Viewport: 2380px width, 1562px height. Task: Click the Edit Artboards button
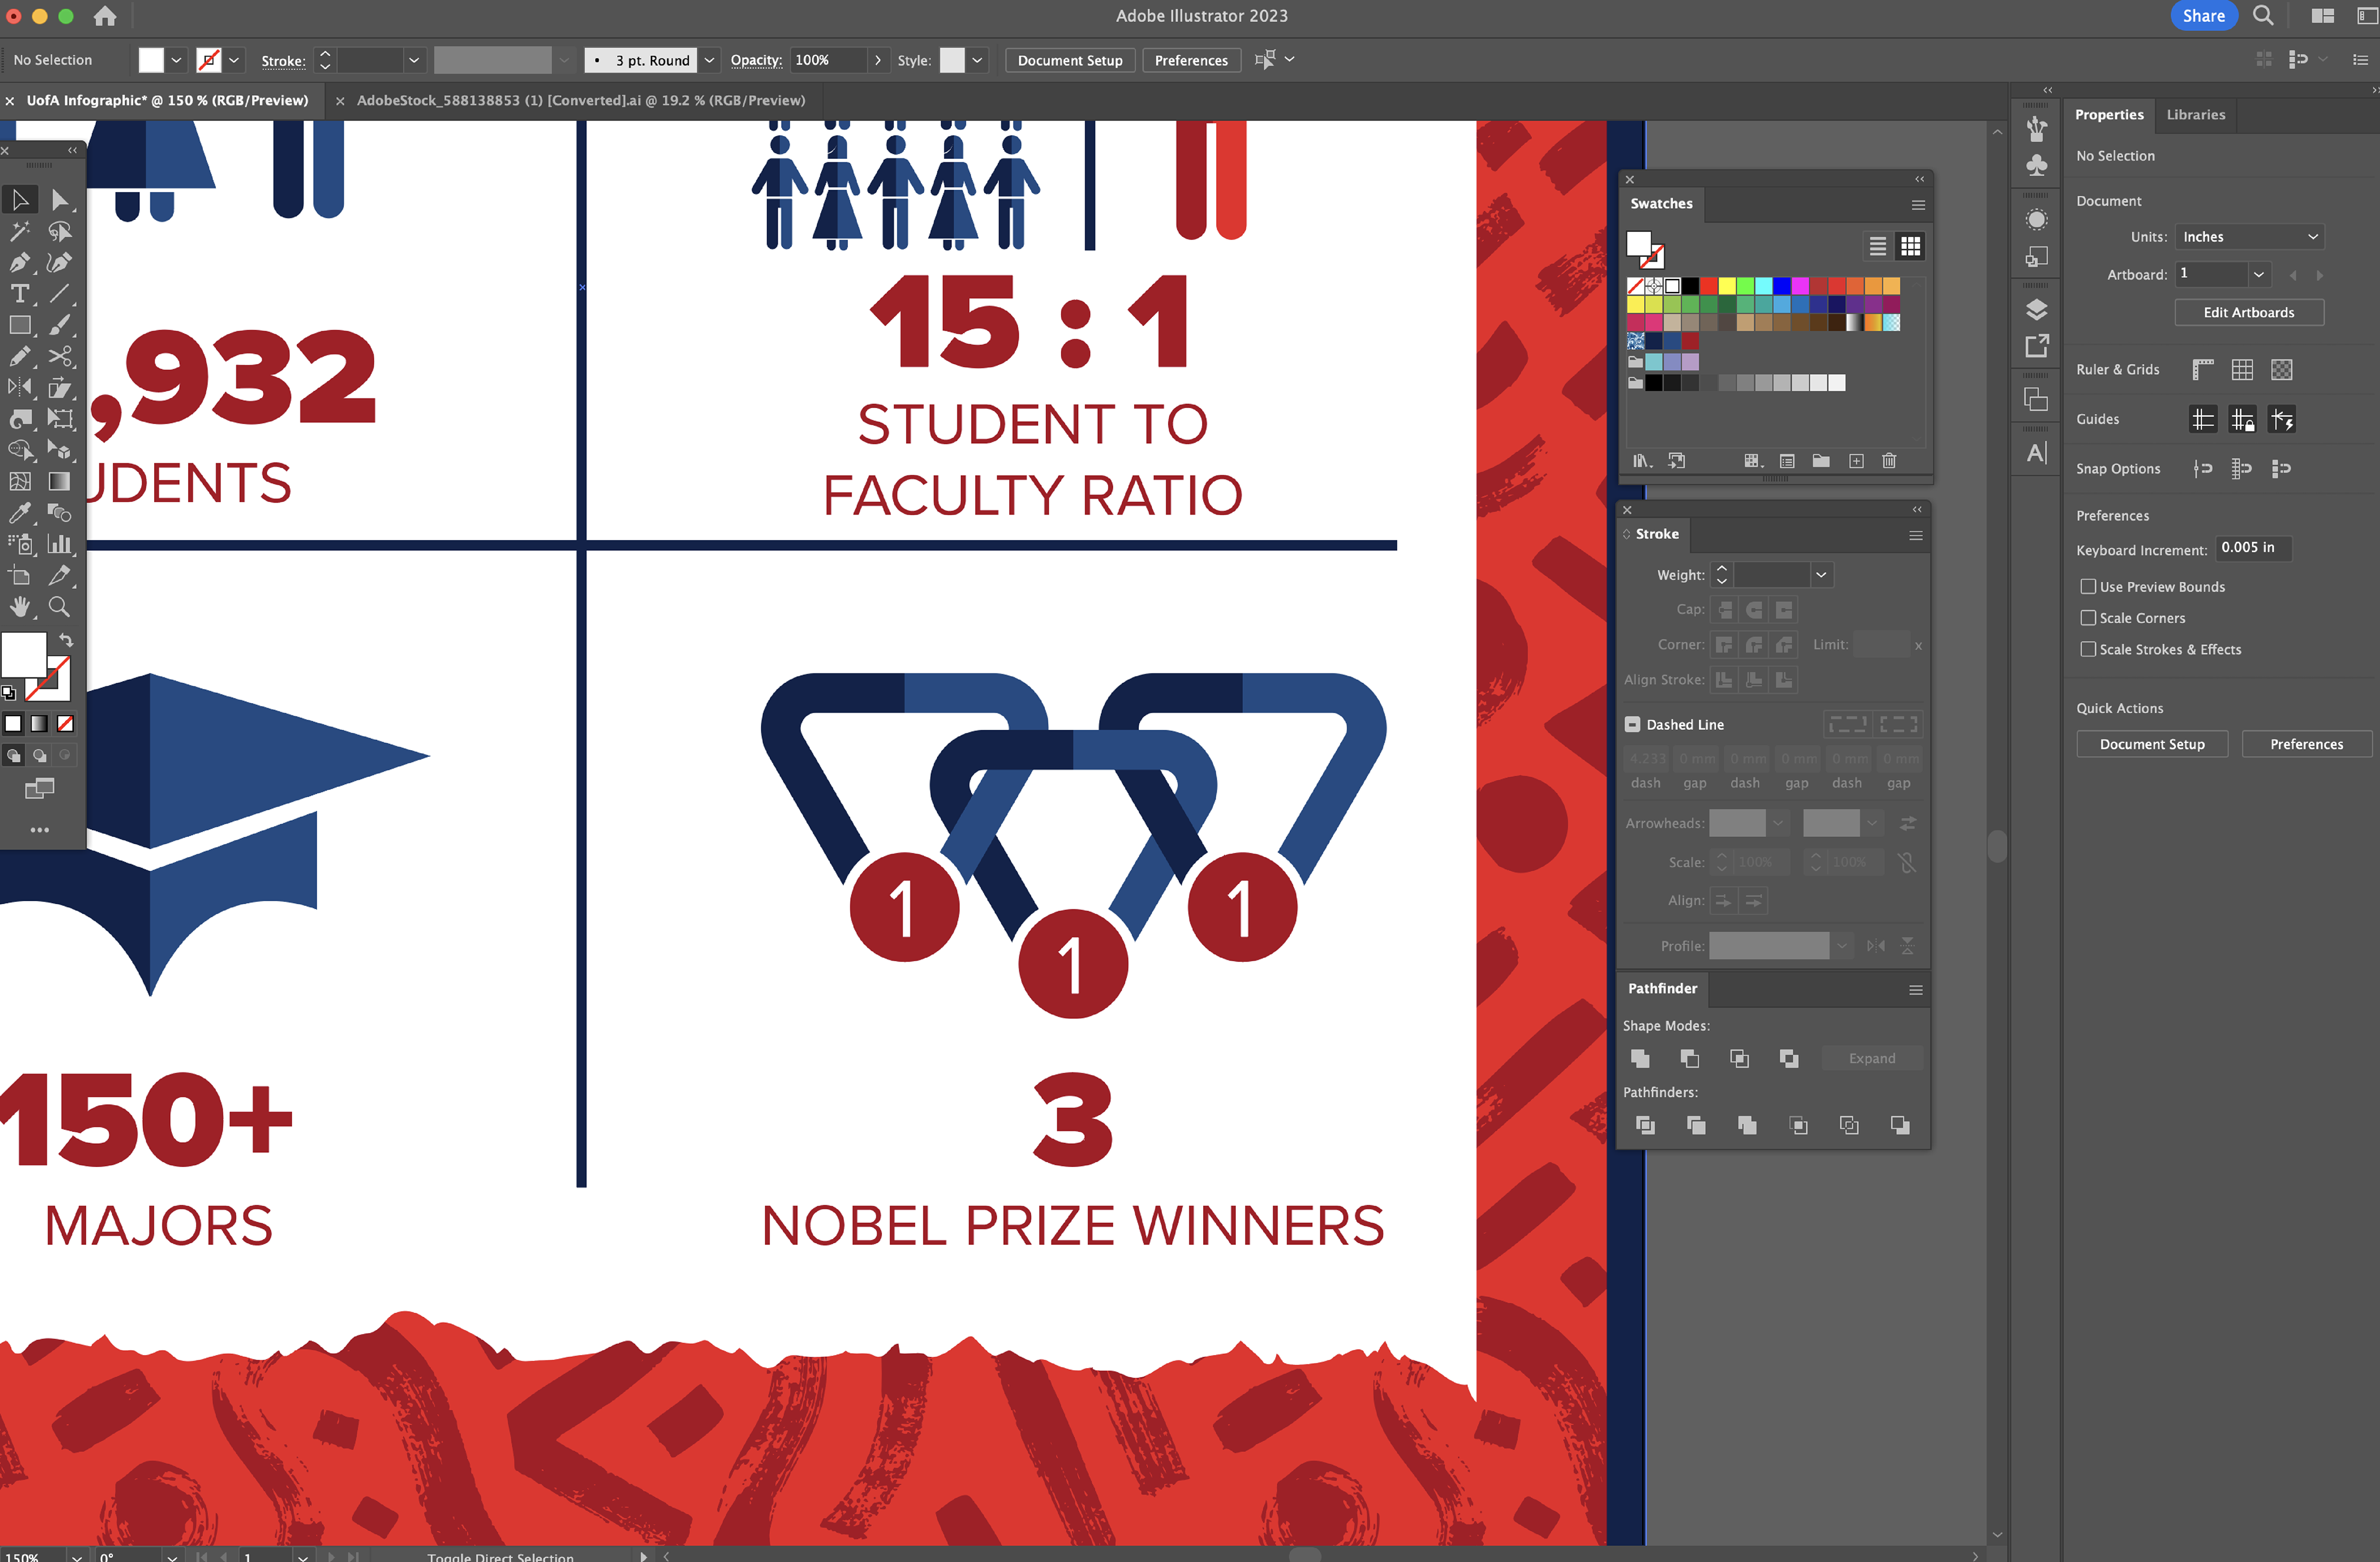pos(2248,312)
